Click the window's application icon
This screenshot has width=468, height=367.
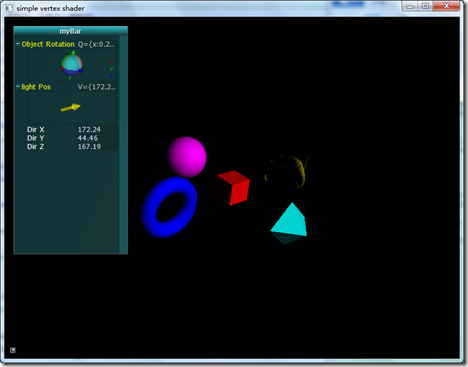(x=9, y=8)
